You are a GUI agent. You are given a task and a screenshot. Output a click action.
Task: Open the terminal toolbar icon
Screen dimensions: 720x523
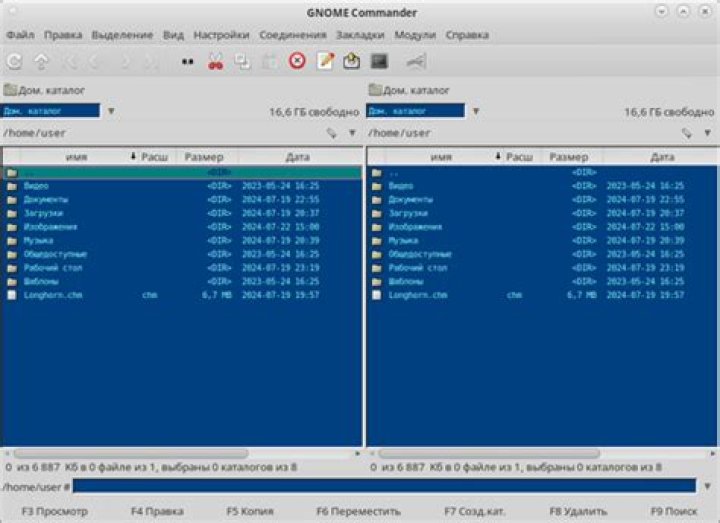coord(379,61)
